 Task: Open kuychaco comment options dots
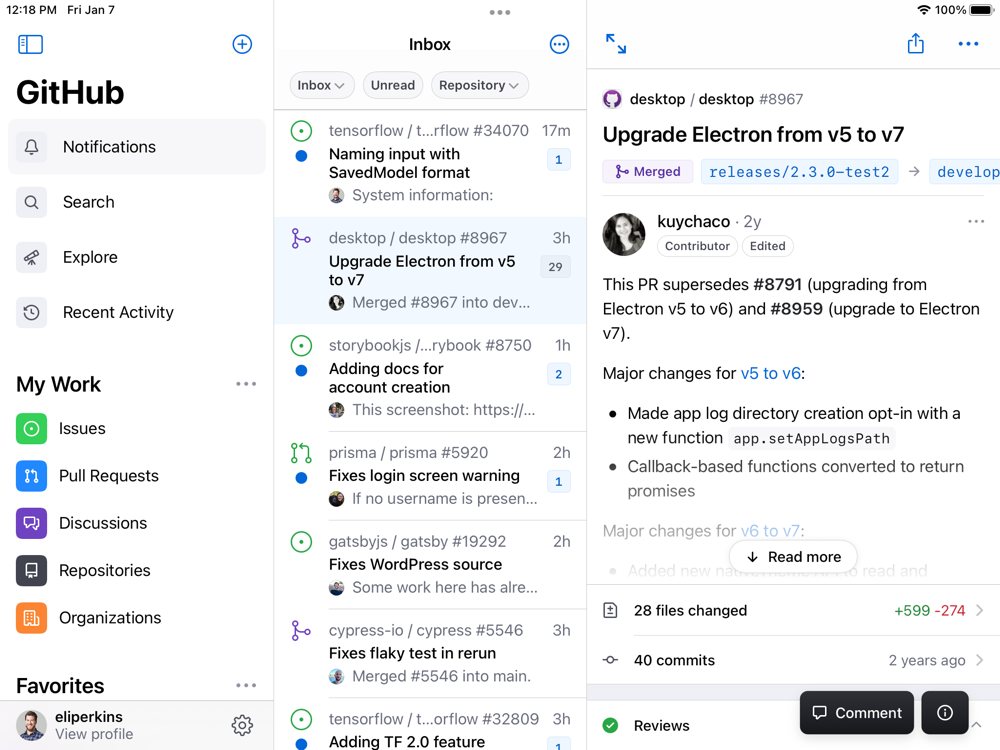click(976, 221)
